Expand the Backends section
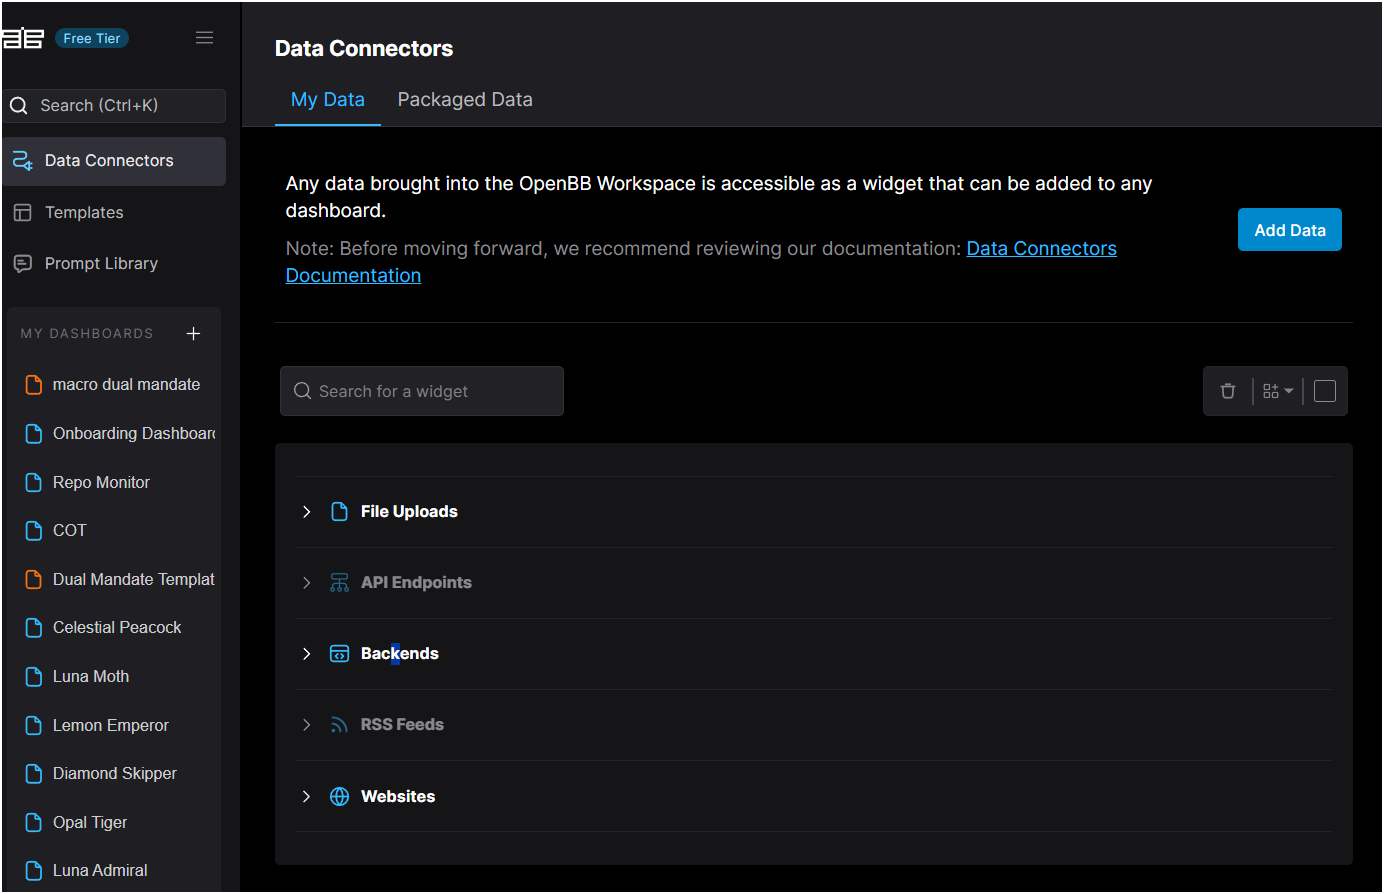This screenshot has width=1384, height=894. (307, 654)
